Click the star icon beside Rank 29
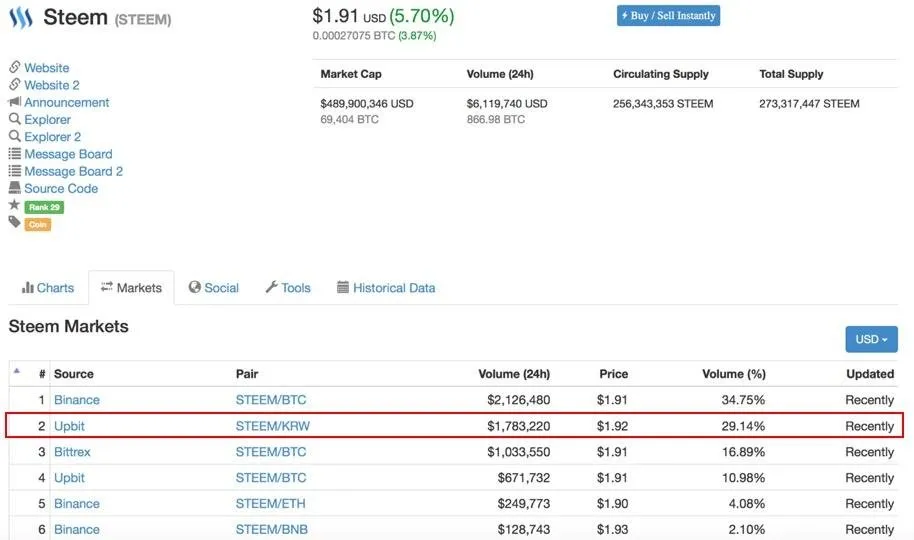This screenshot has height=540, width=914. tap(15, 205)
